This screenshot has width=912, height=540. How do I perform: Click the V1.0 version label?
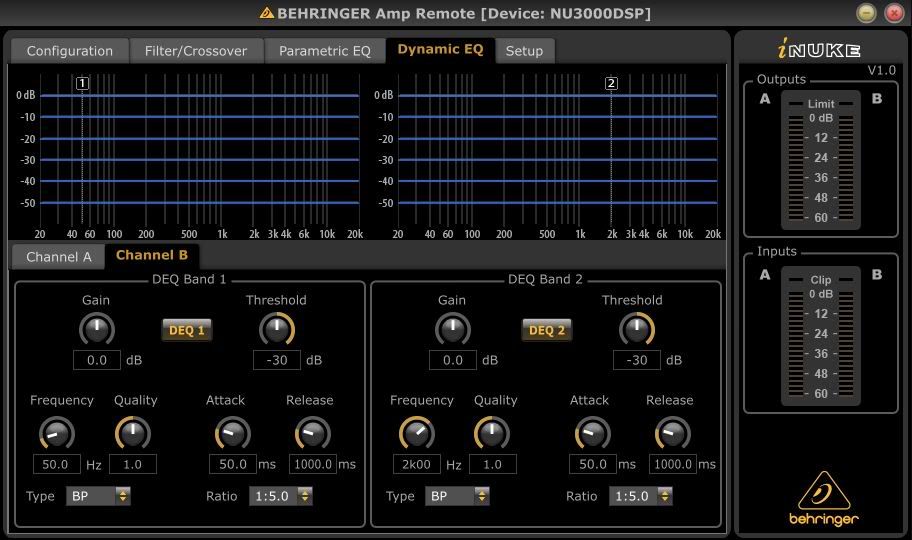882,70
